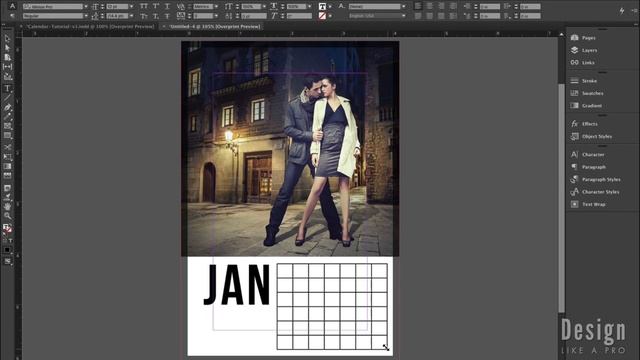Set paragraph alignment to left

tap(418, 7)
